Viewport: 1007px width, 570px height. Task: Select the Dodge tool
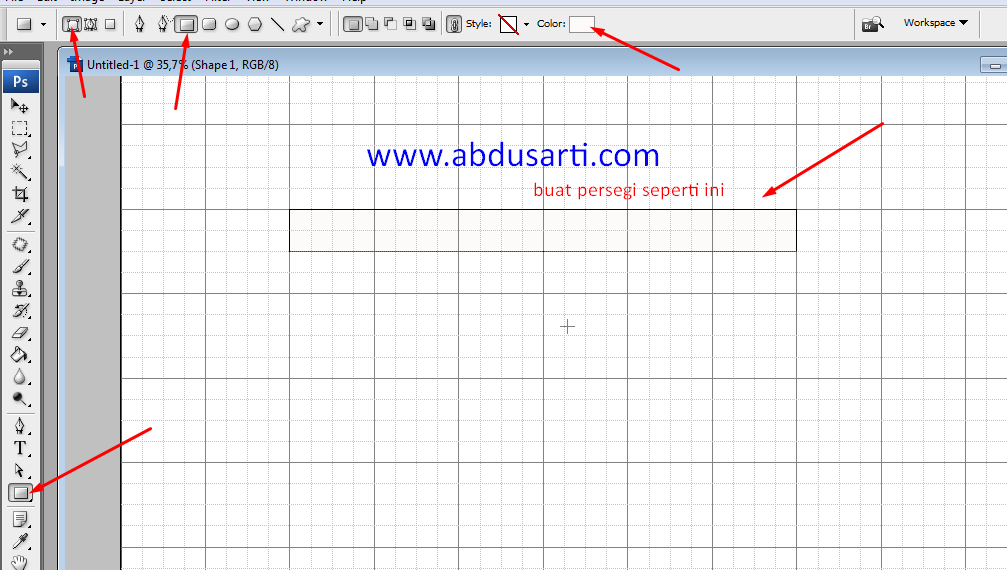20,399
